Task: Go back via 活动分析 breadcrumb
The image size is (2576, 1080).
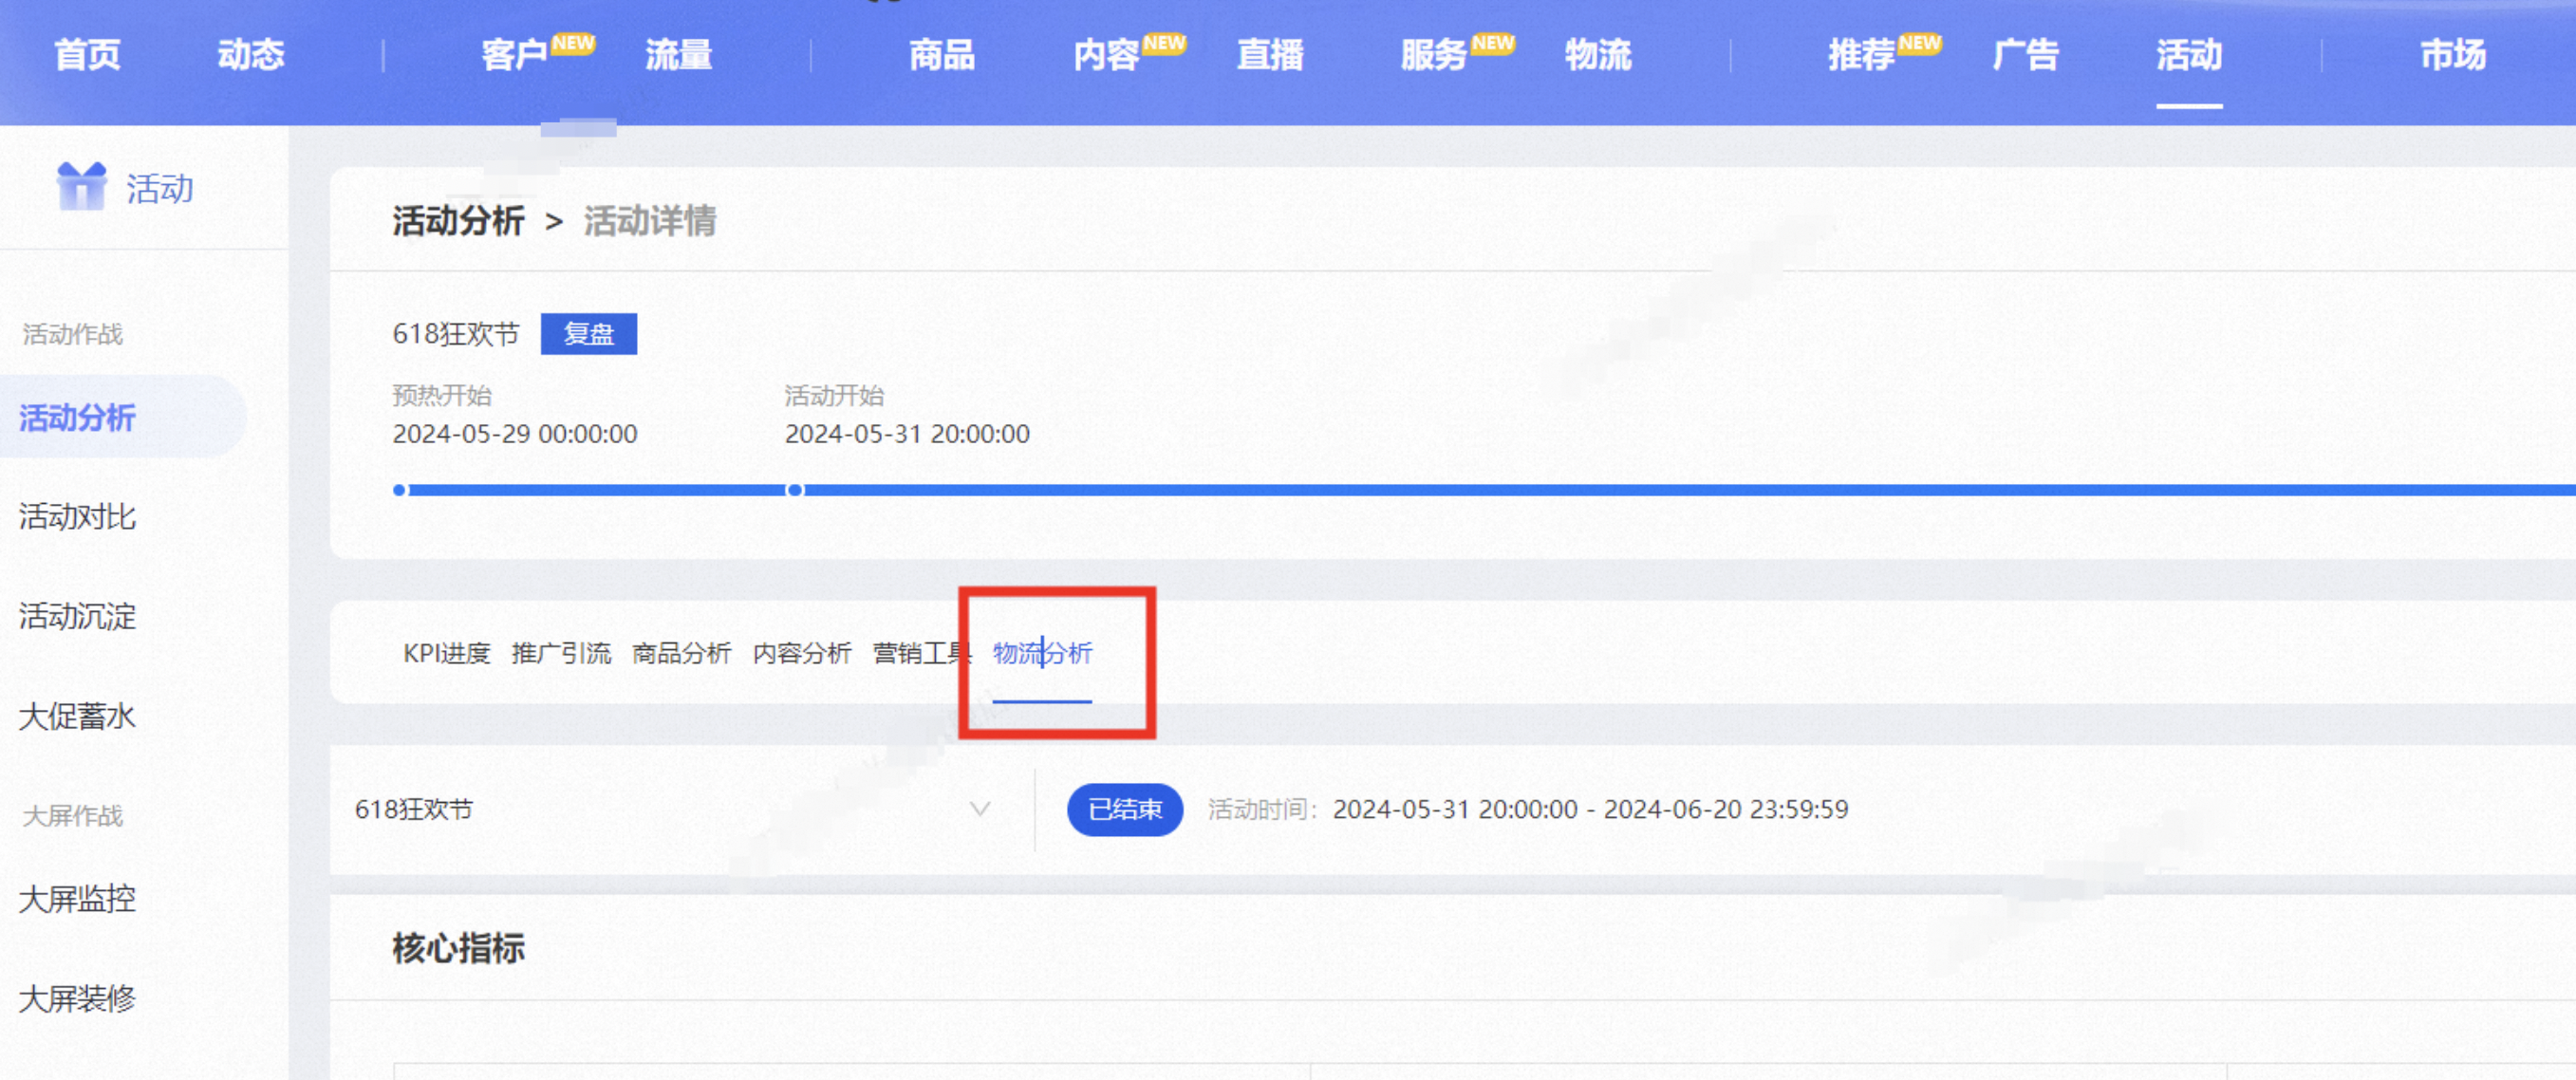Action: (458, 221)
